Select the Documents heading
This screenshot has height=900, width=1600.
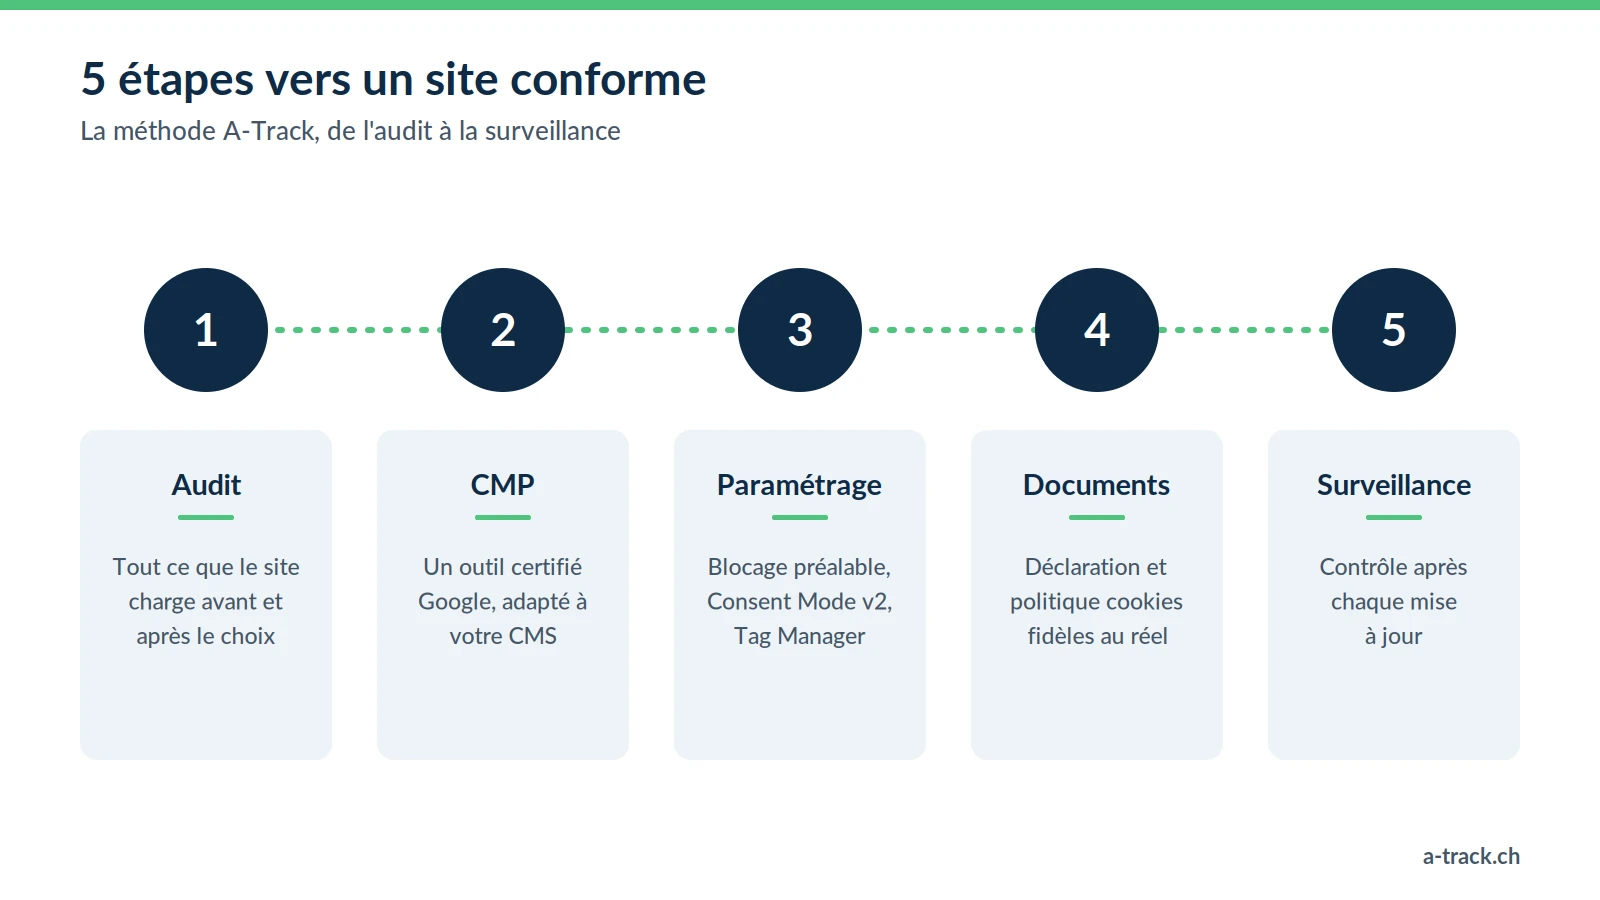(x=1097, y=485)
